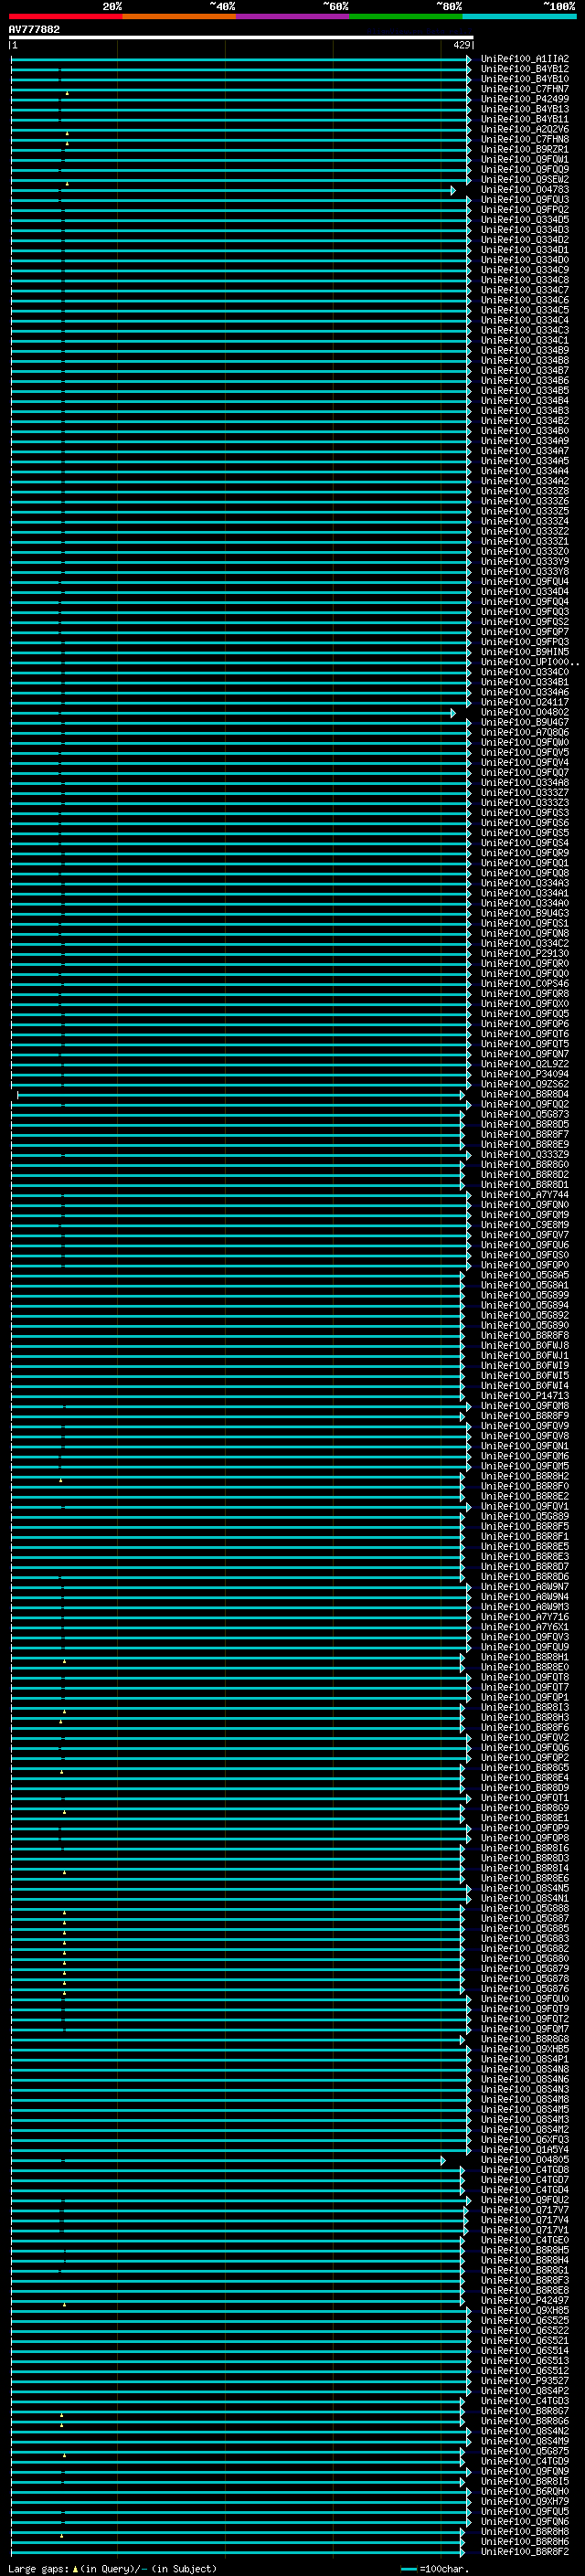This screenshot has height=2576, width=585.
Task: Click the UniRef100_Q333Y9 label
Action: [525, 562]
